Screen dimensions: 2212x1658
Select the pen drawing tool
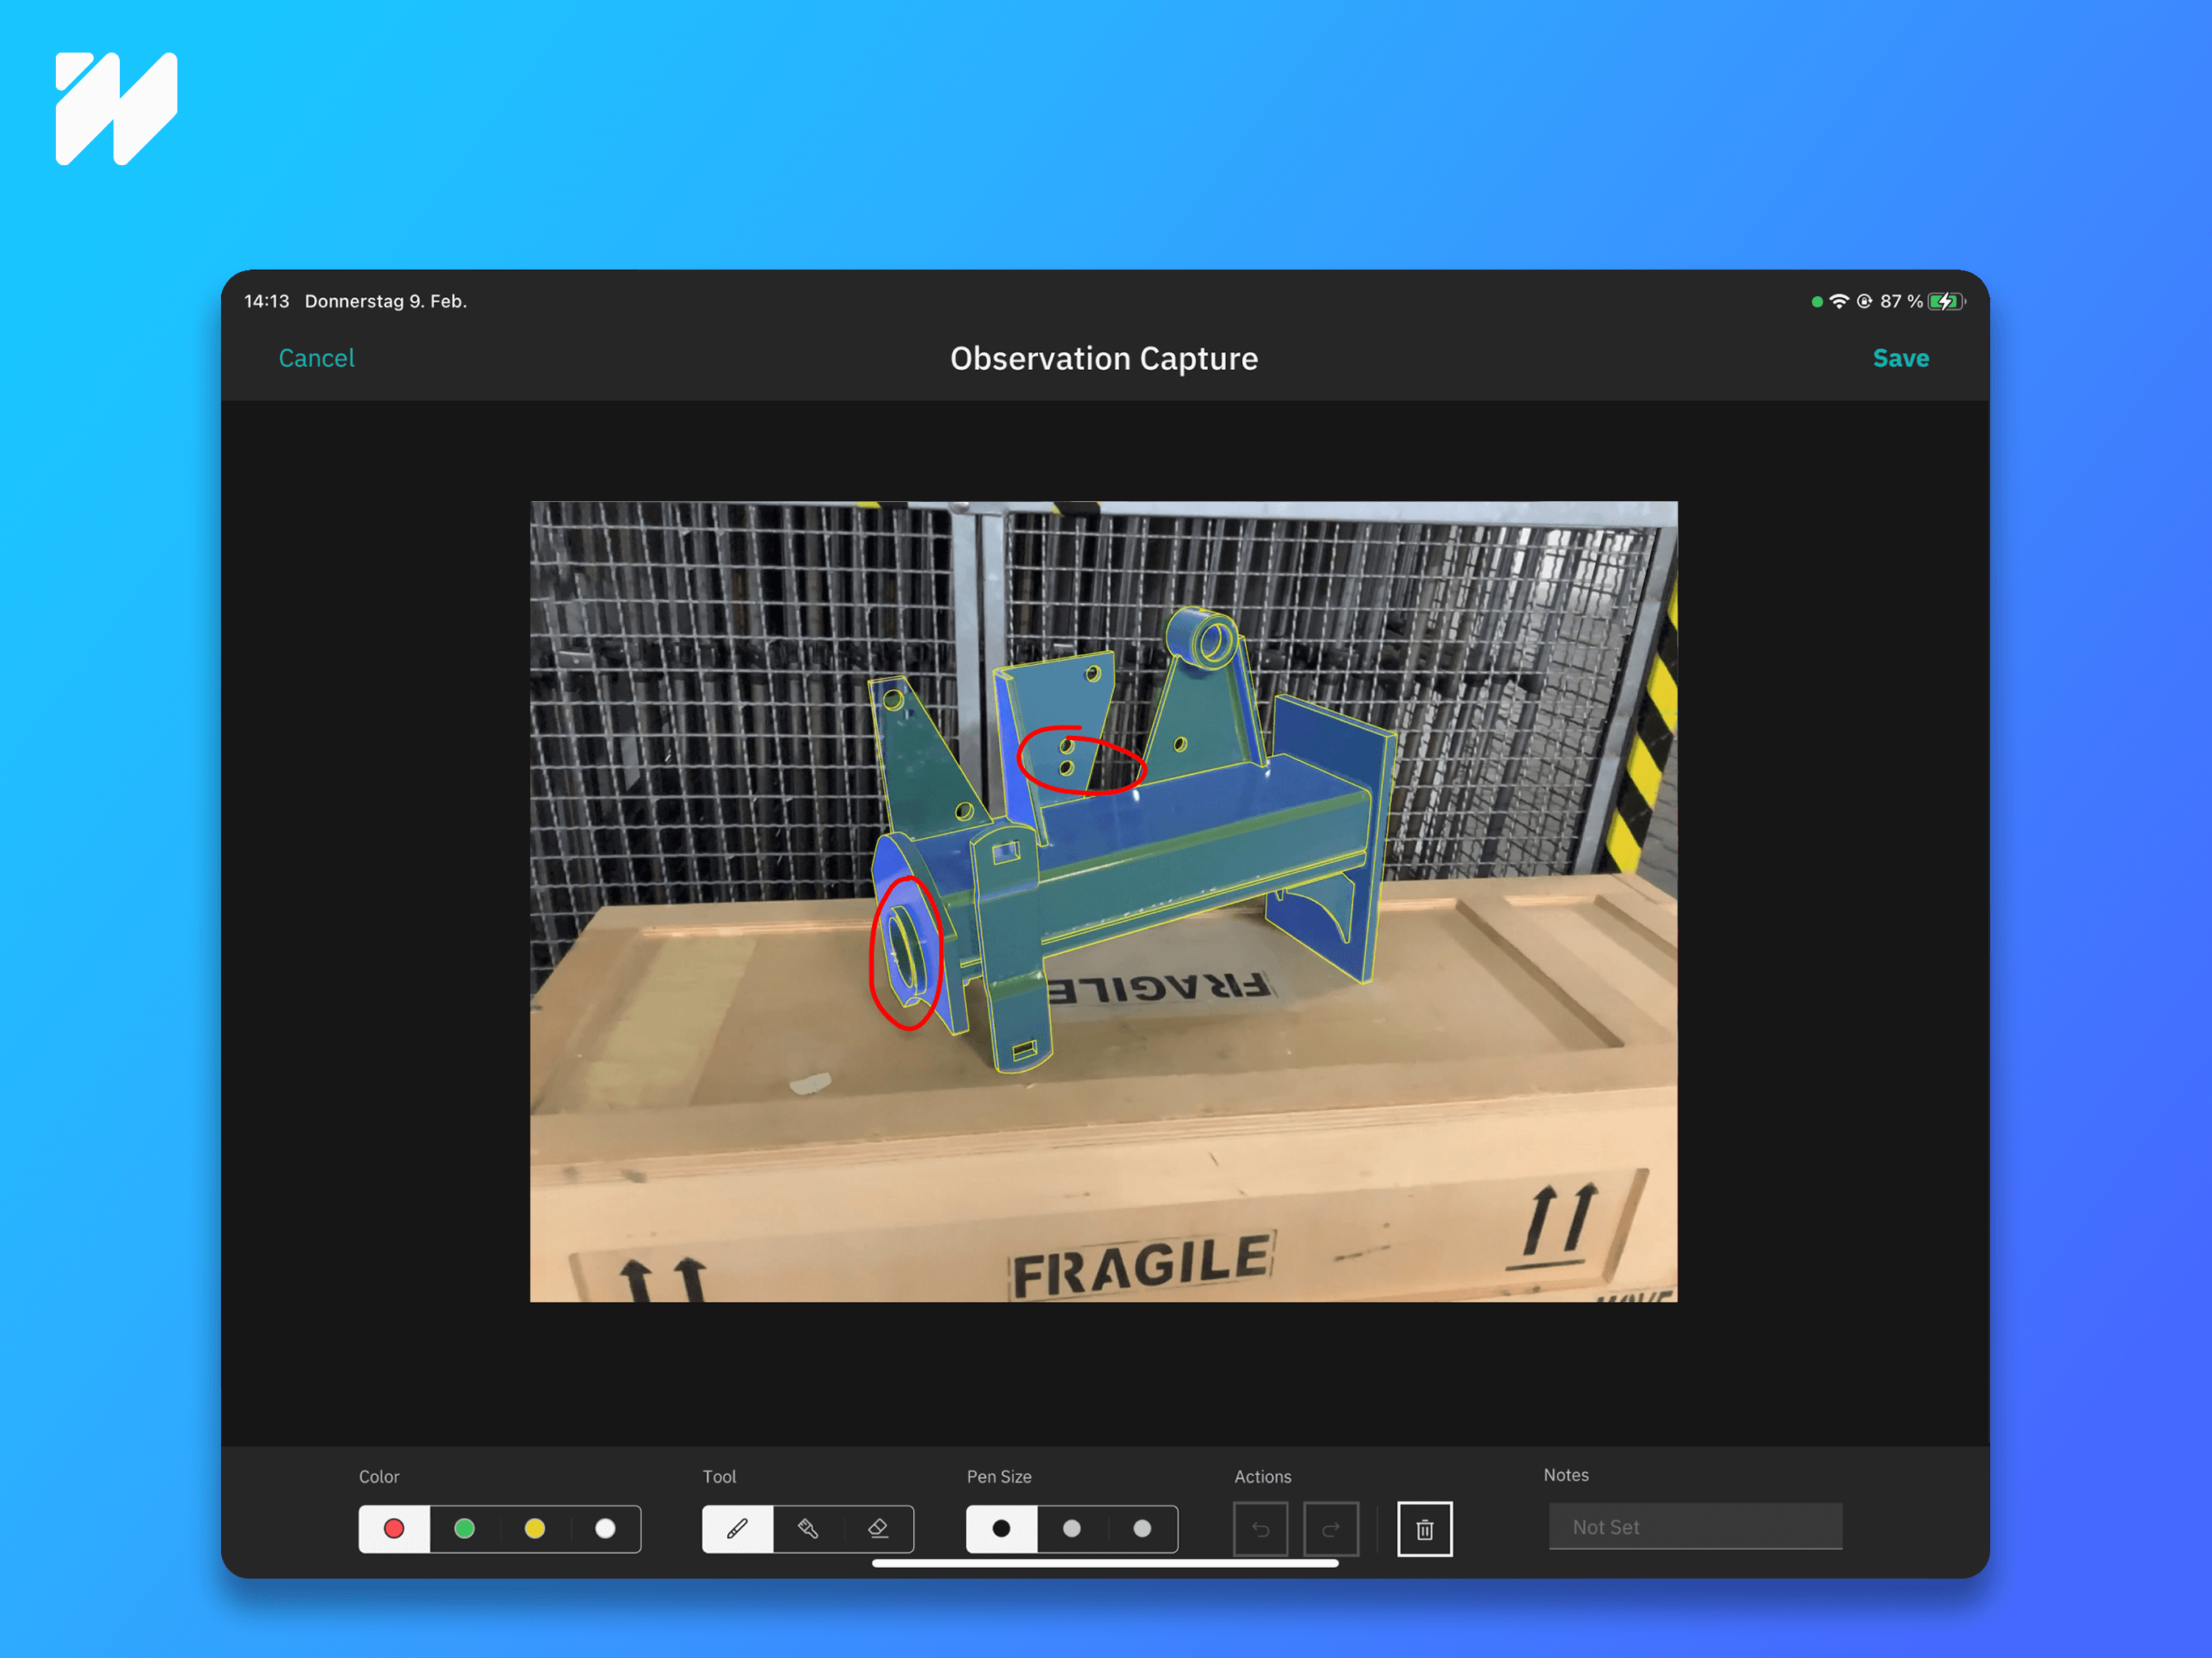pyautogui.click(x=737, y=1528)
